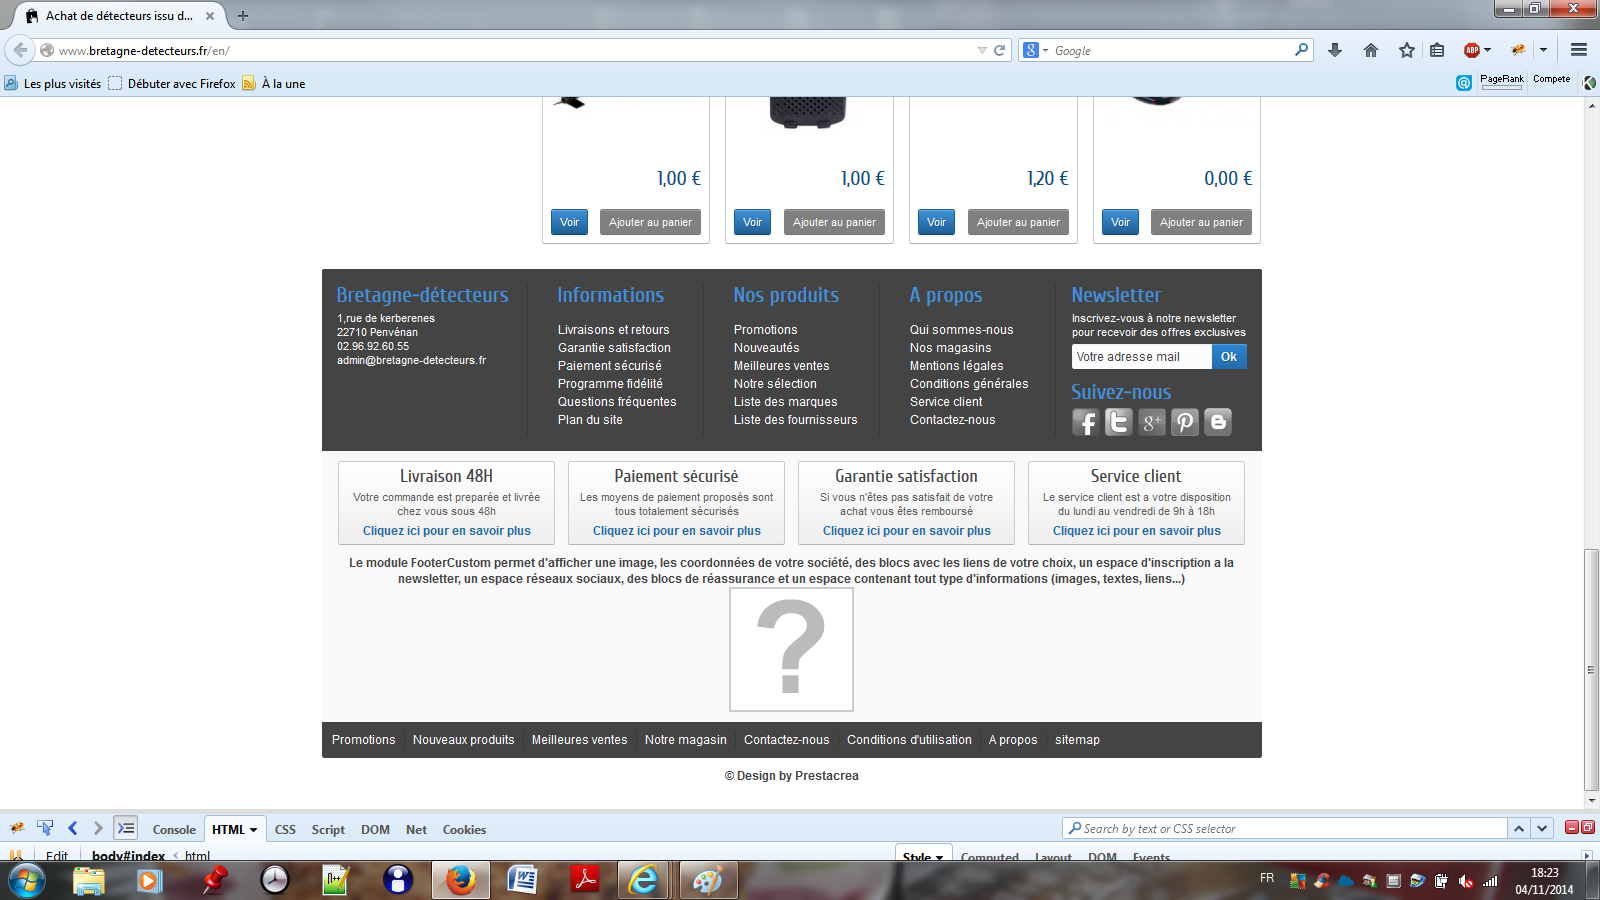This screenshot has width=1600, height=900.
Task: Click the browser back arrow button
Action: tap(20, 50)
